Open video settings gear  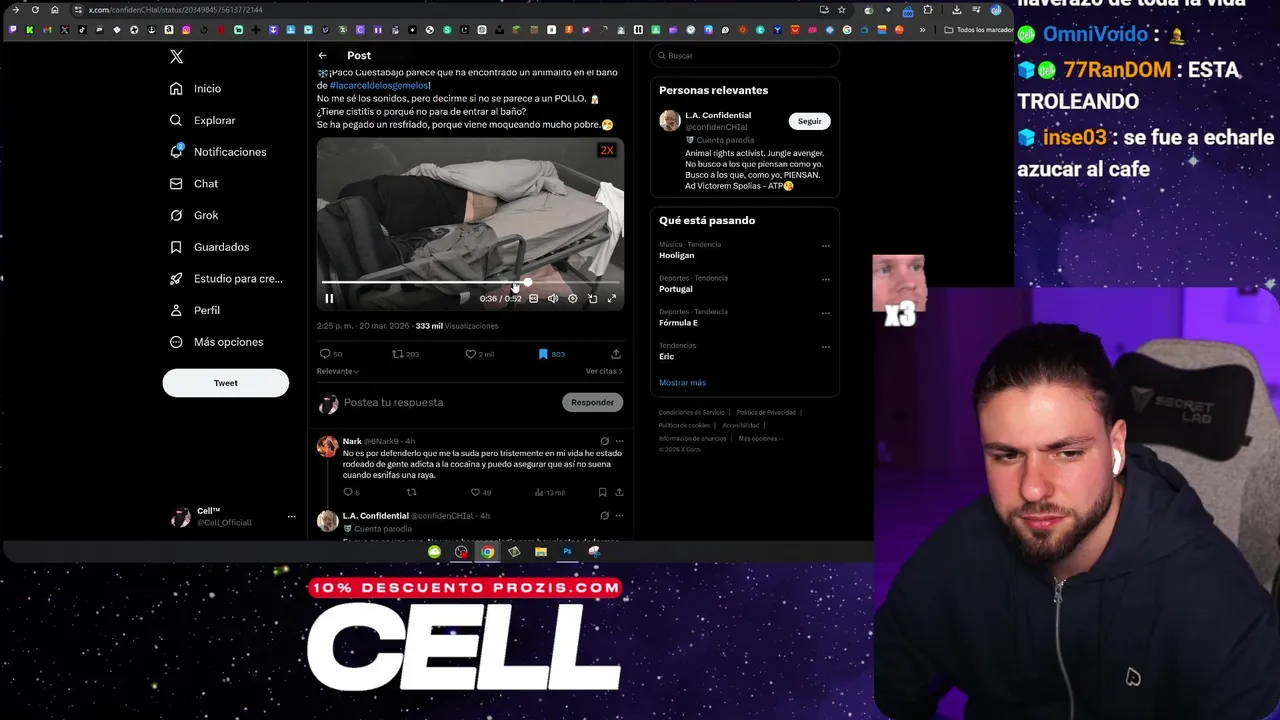point(573,298)
